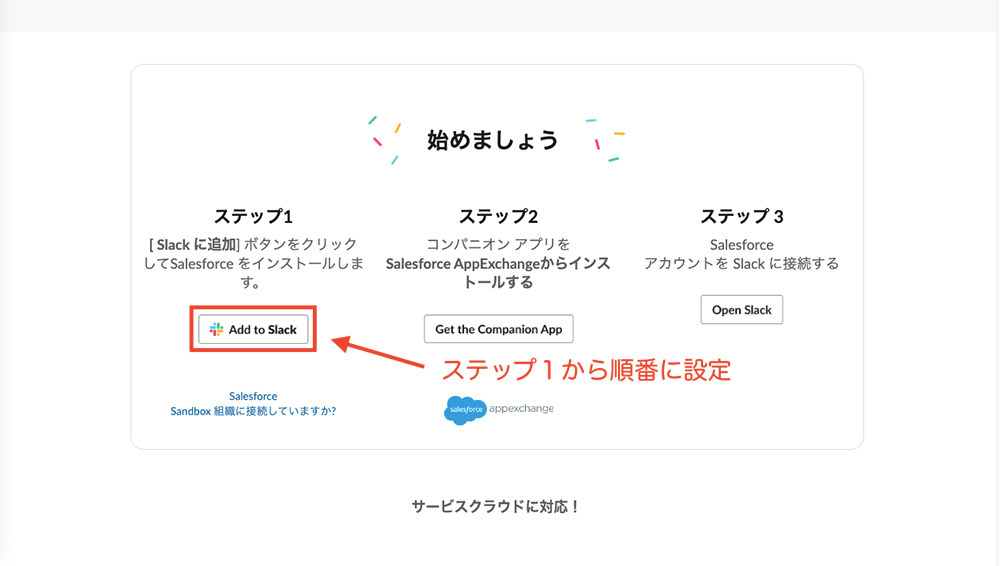1000x566 pixels.
Task: Click the ステップ 3 heading
Action: click(x=742, y=216)
